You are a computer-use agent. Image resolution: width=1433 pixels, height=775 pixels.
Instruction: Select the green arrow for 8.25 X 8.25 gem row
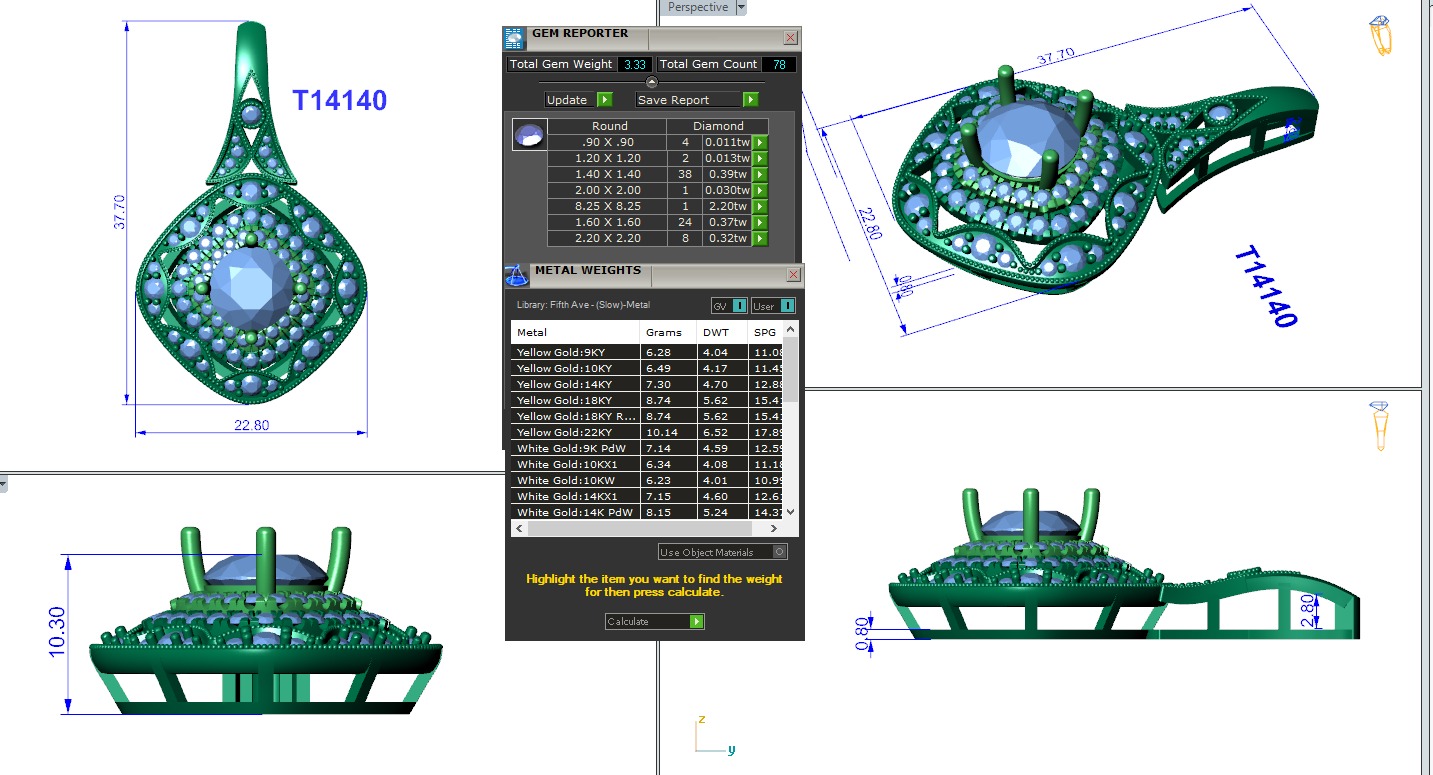760,206
